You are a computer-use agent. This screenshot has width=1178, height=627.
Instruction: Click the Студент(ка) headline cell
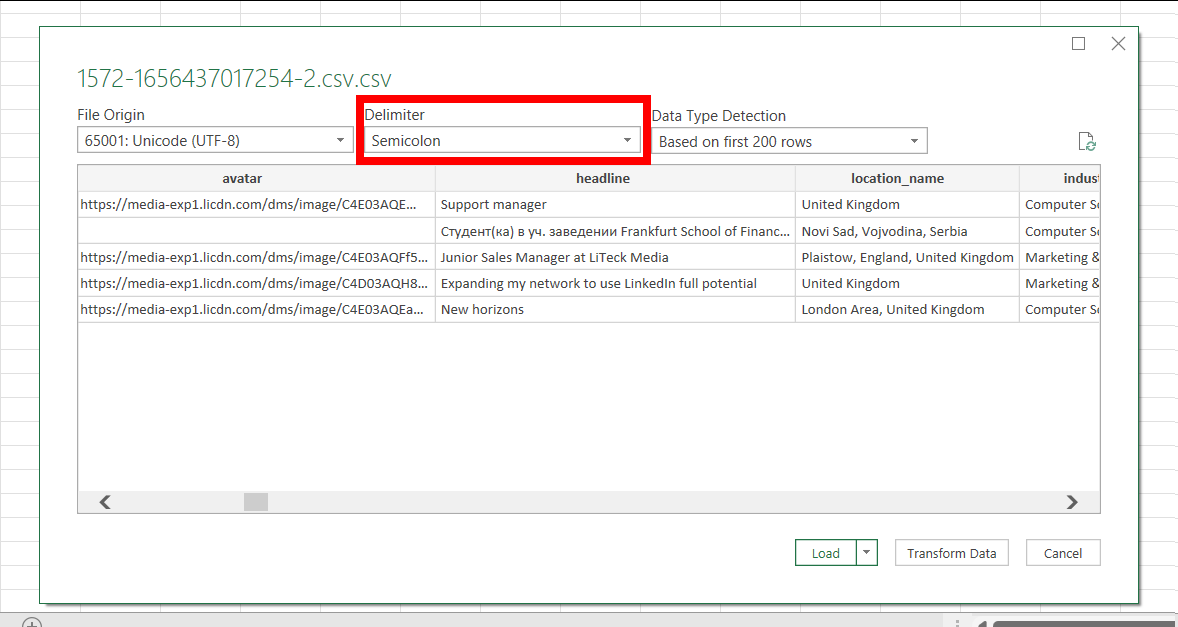coord(615,231)
